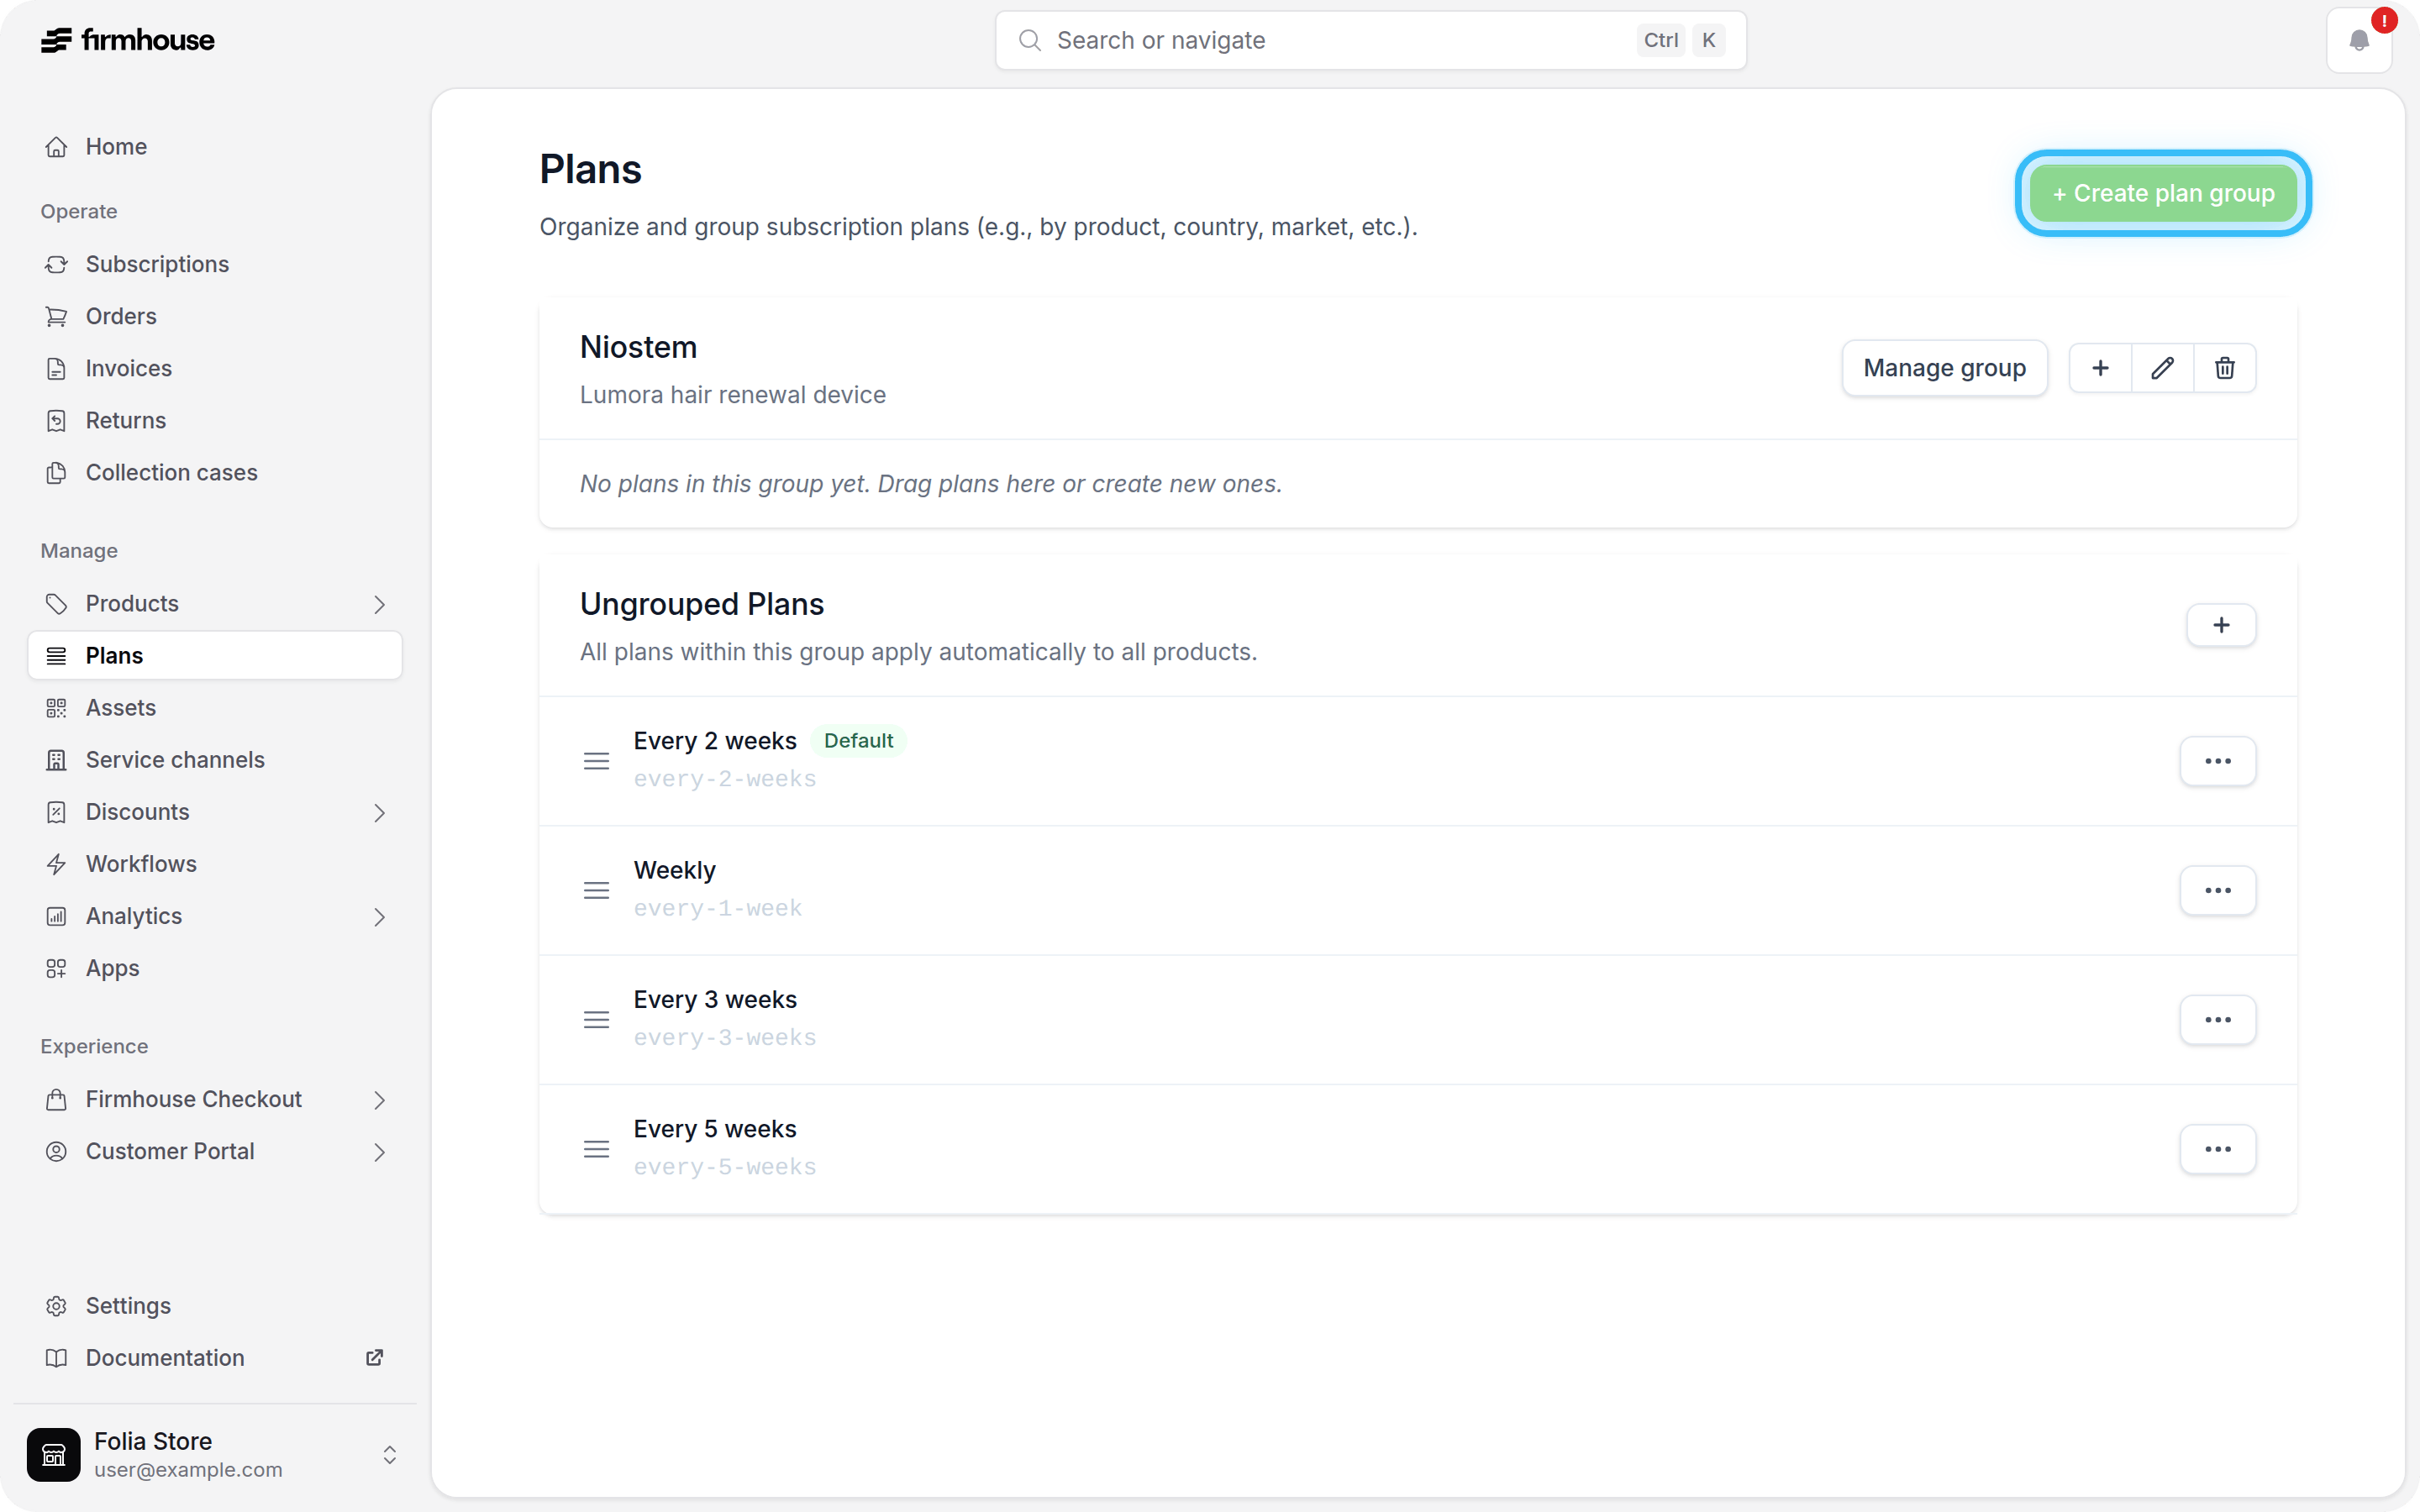Click the every-5-weeks slug text
The image size is (2420, 1512).
725,1167
